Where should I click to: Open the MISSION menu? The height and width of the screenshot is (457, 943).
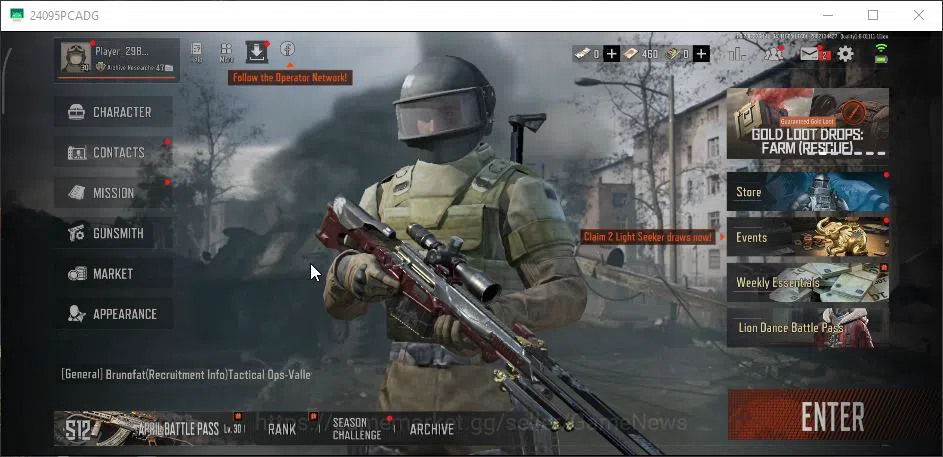tap(114, 192)
